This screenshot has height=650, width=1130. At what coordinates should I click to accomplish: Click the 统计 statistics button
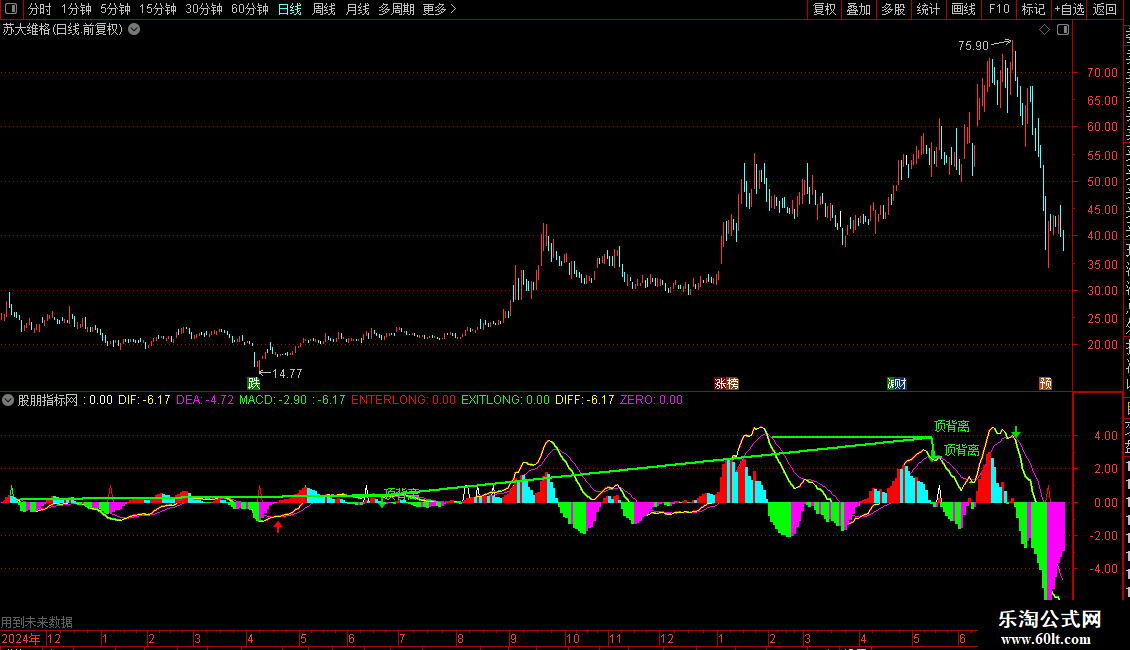coord(927,9)
